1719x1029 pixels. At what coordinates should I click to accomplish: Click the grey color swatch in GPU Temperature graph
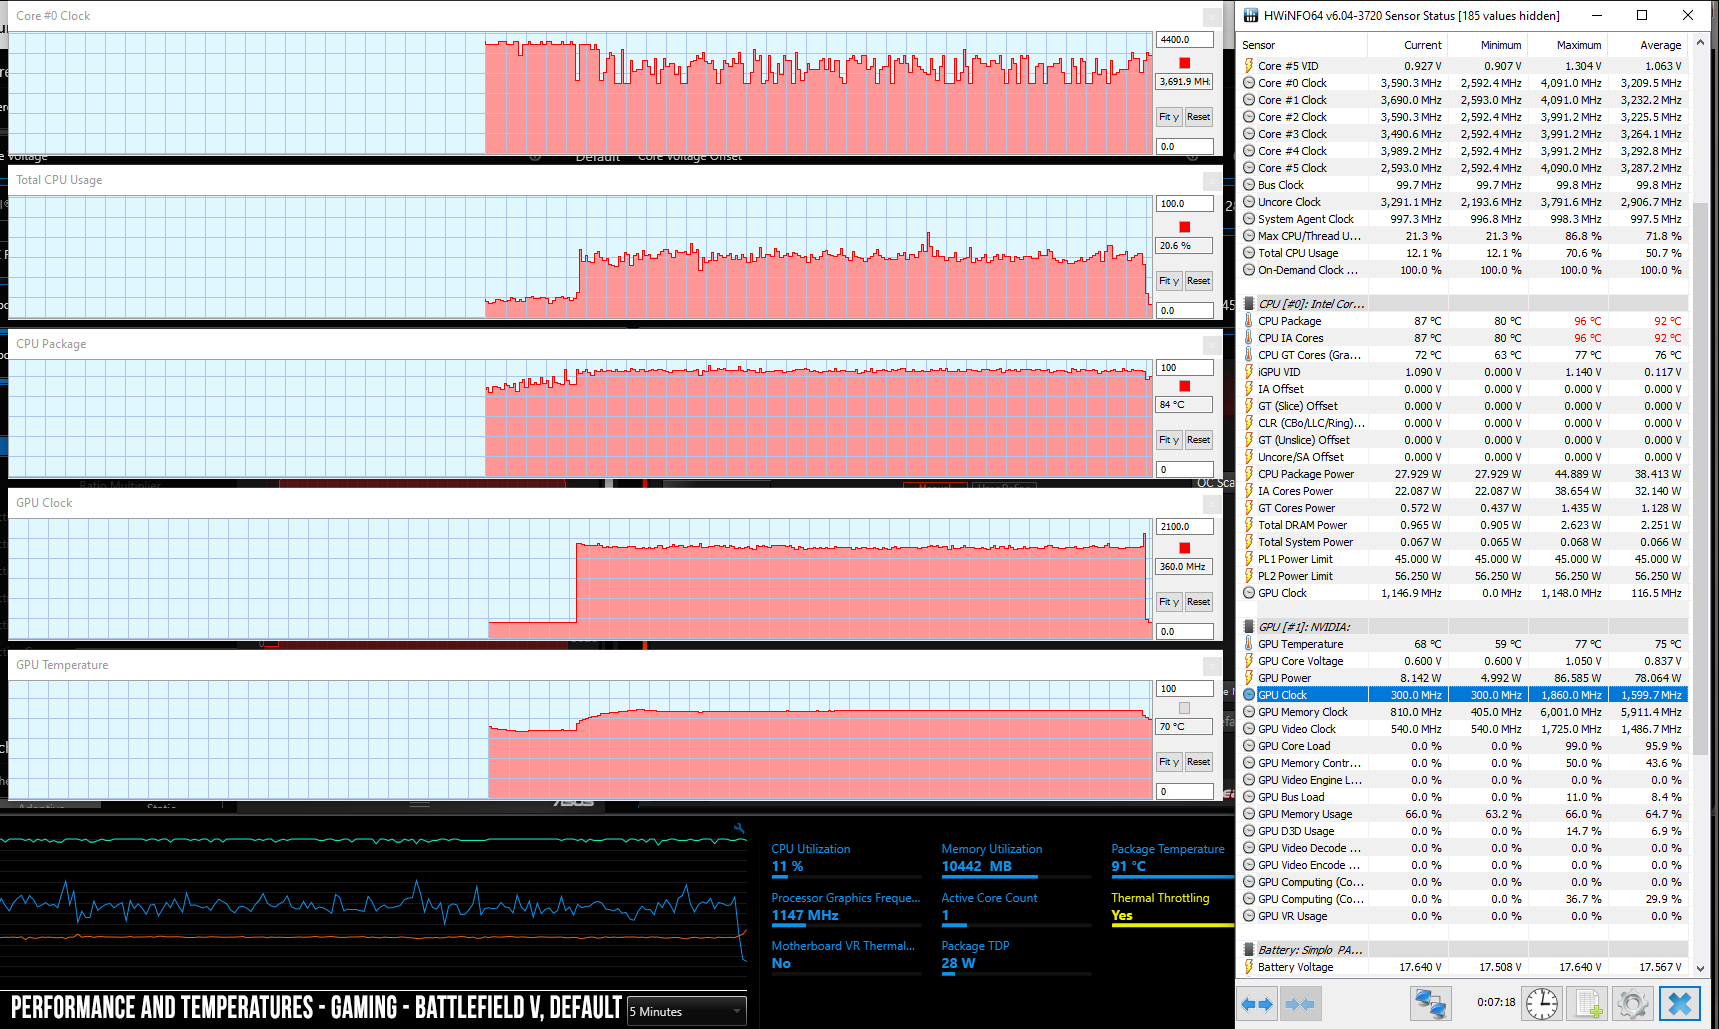pos(1185,708)
